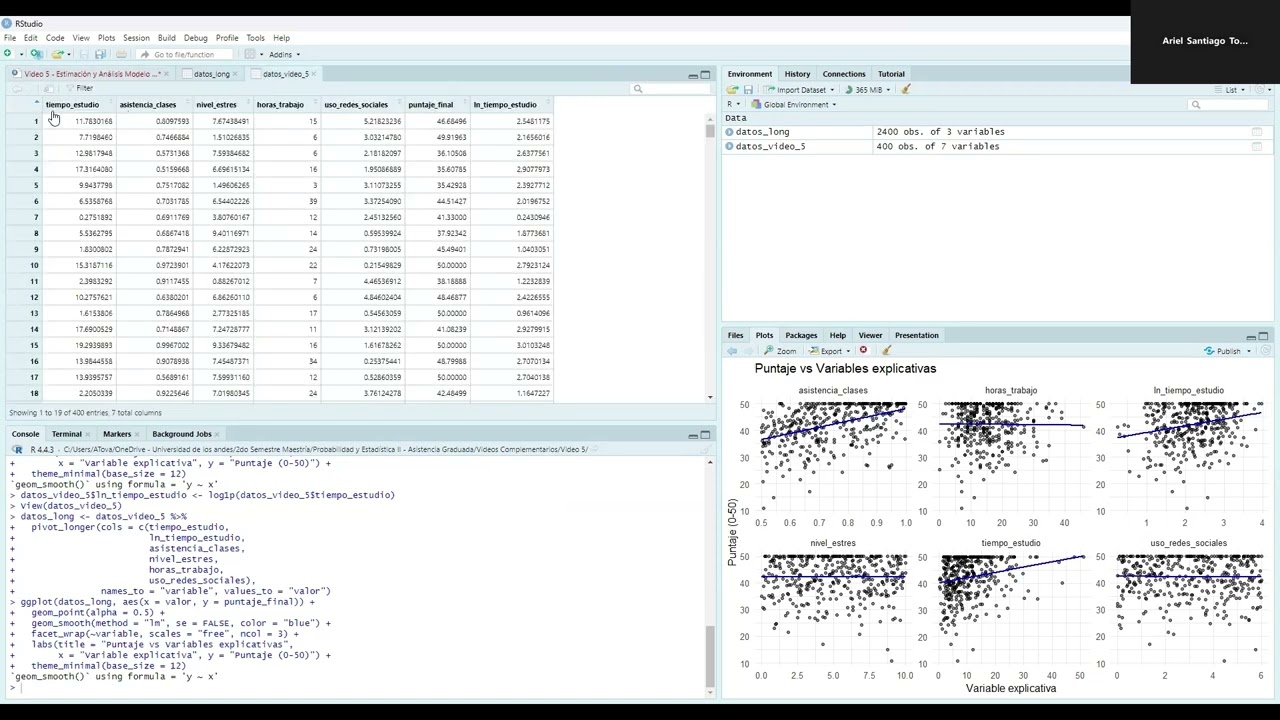
Task: Click the data viewer search field
Action: click(670, 89)
